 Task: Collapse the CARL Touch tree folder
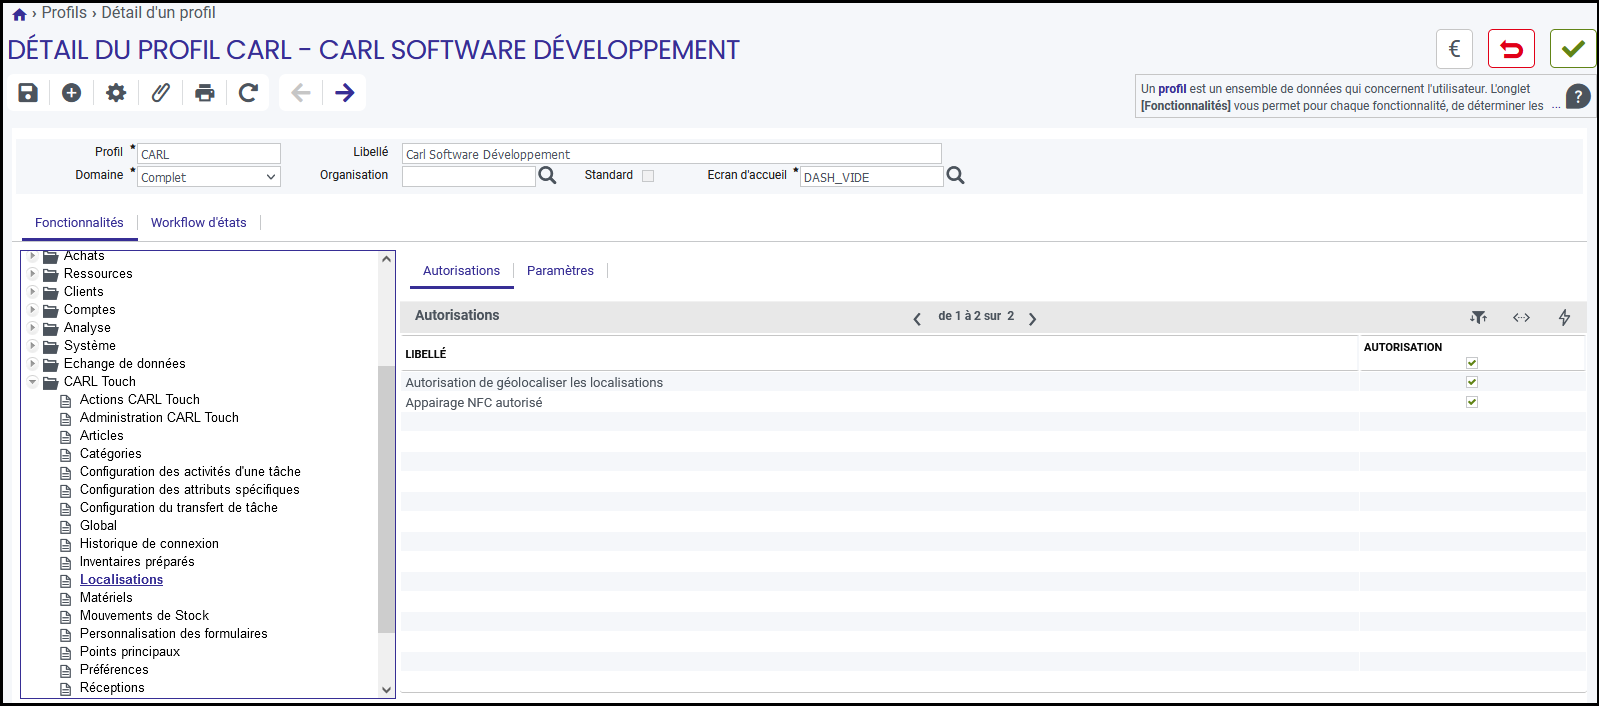33,382
